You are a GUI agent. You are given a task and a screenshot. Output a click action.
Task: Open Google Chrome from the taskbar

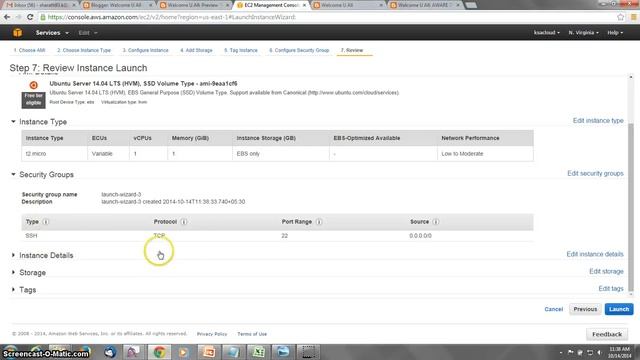[x=159, y=351]
